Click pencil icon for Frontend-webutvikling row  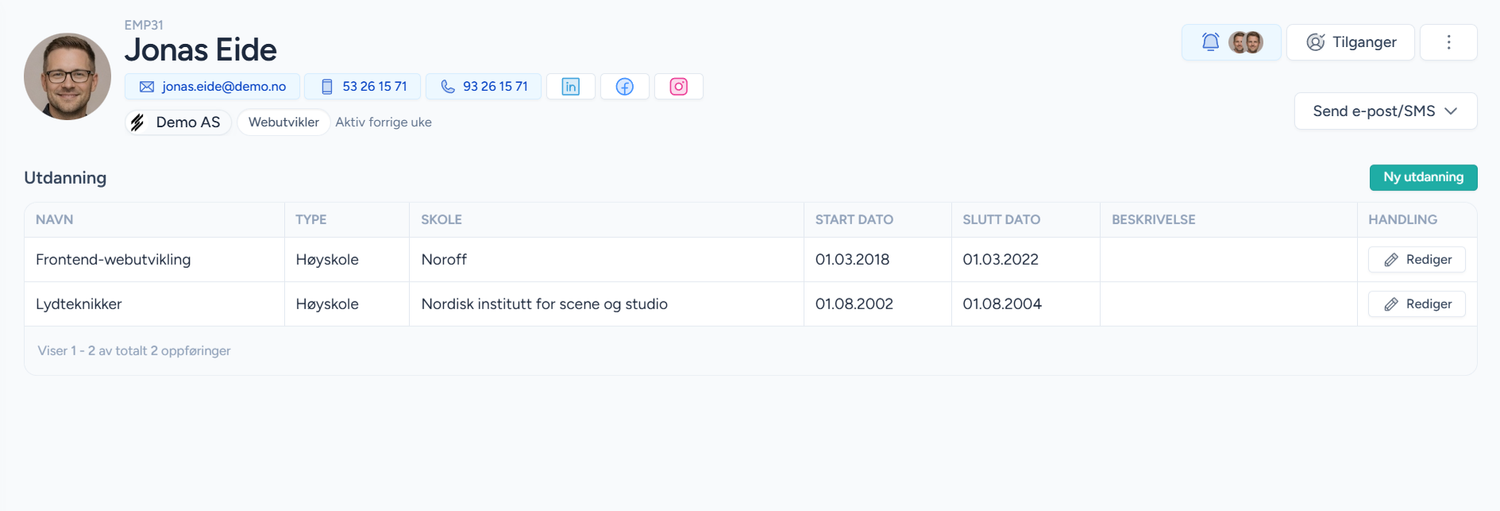tap(1391, 260)
